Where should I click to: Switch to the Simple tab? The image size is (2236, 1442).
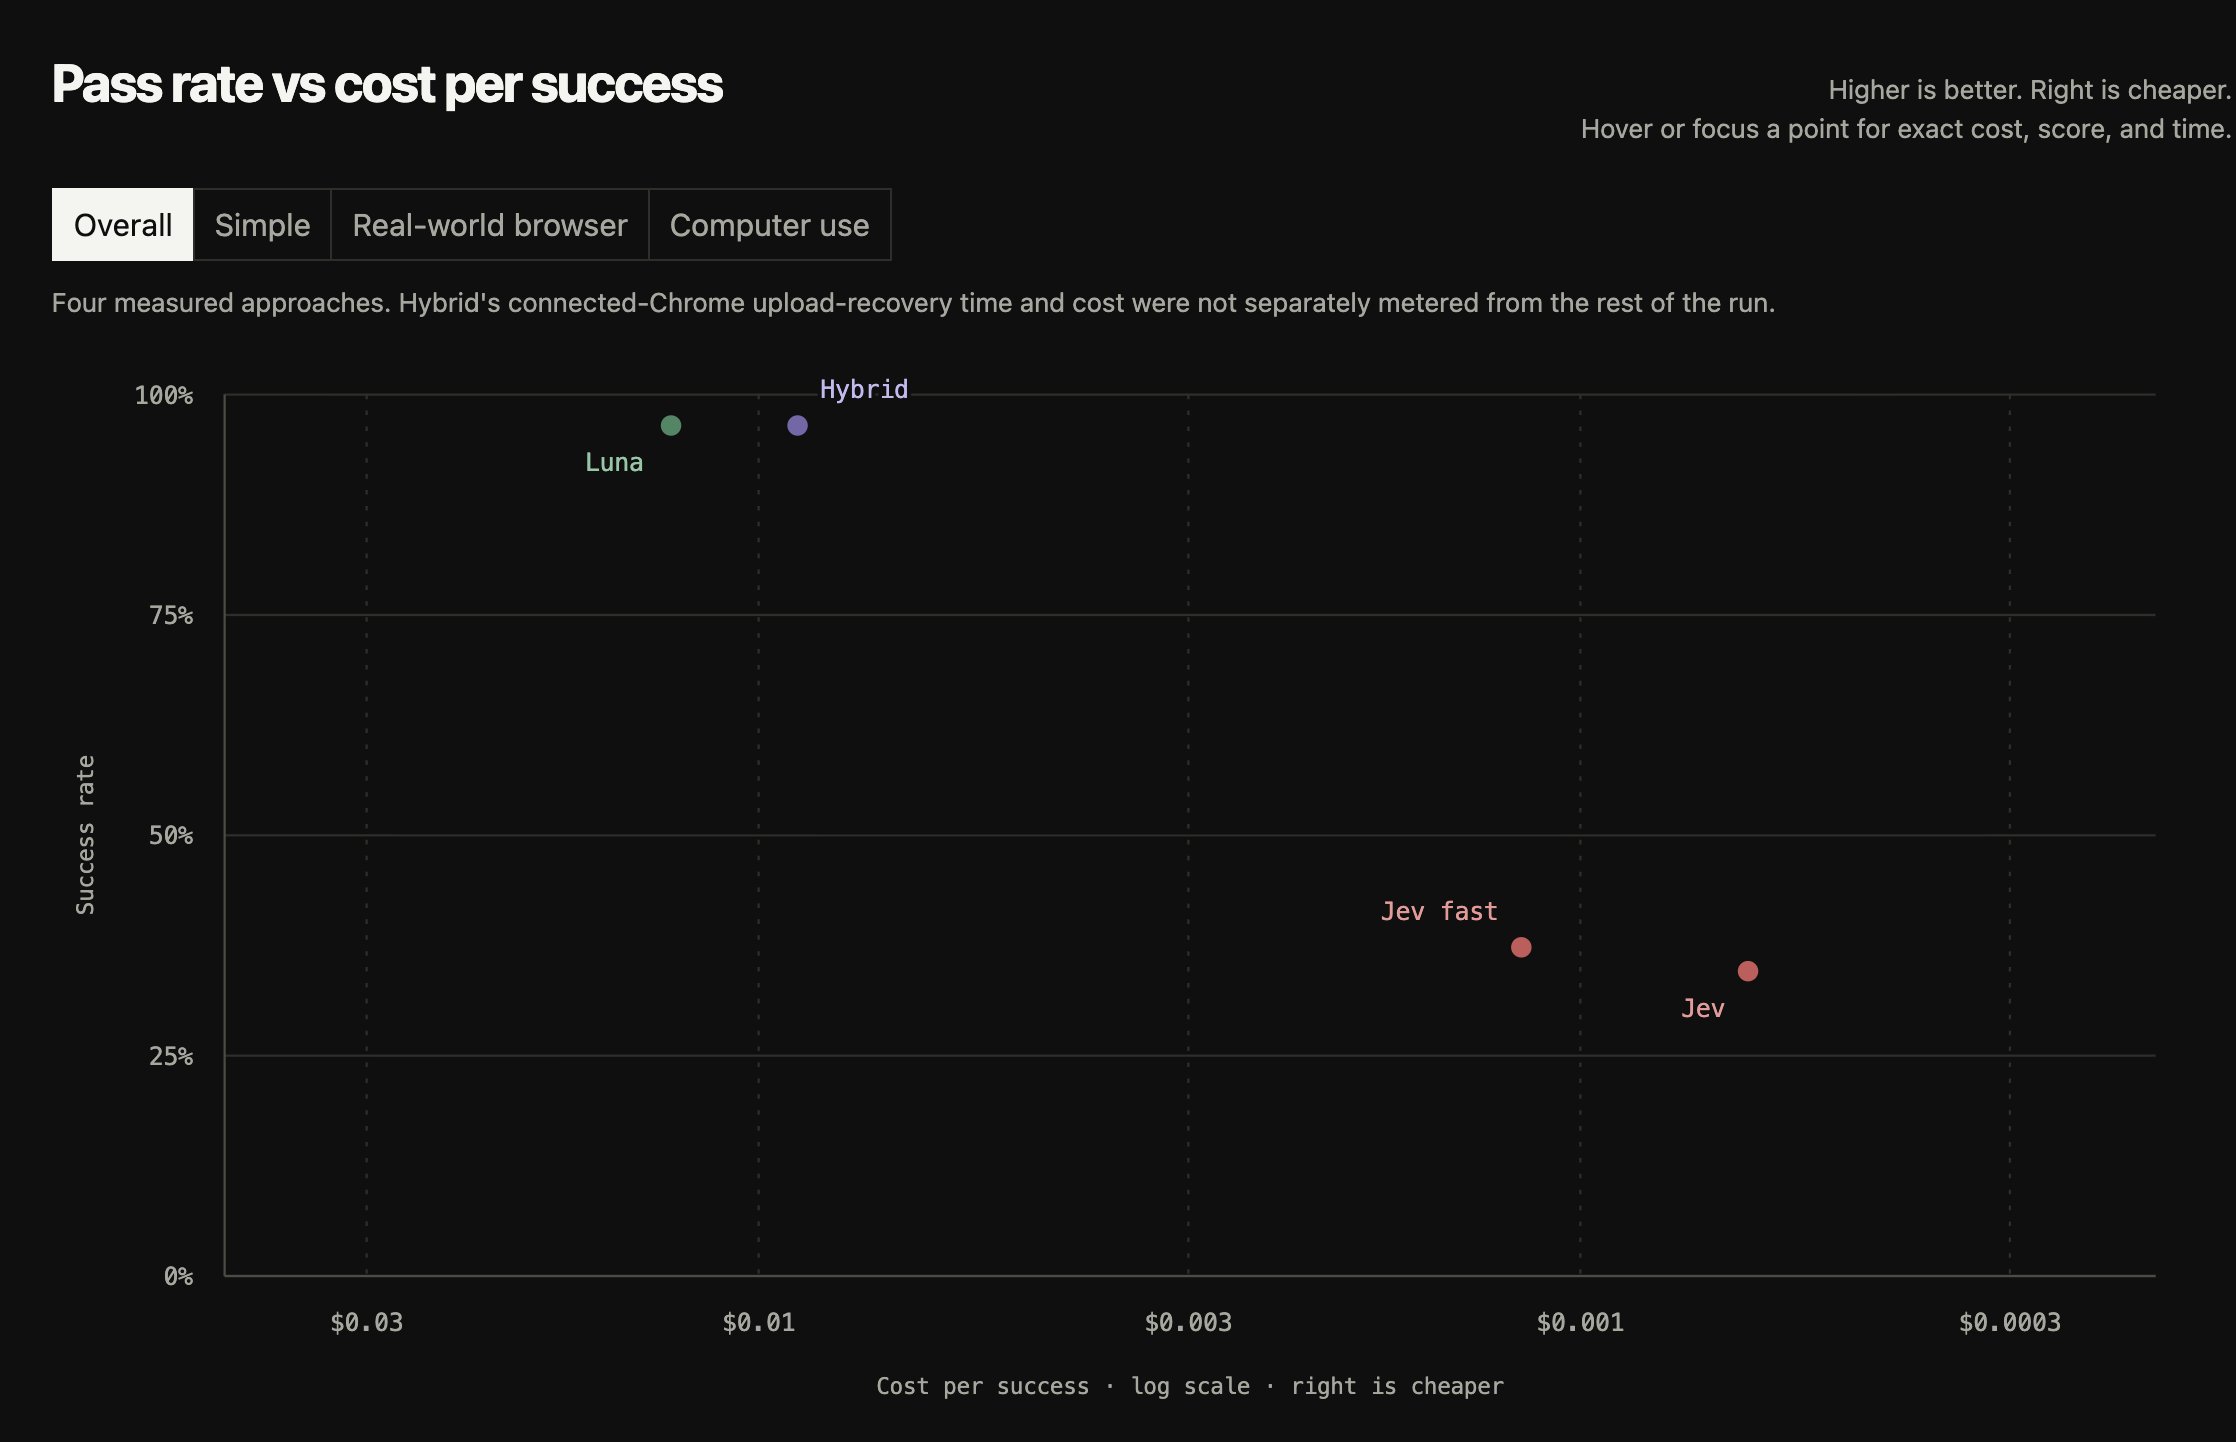pos(262,225)
